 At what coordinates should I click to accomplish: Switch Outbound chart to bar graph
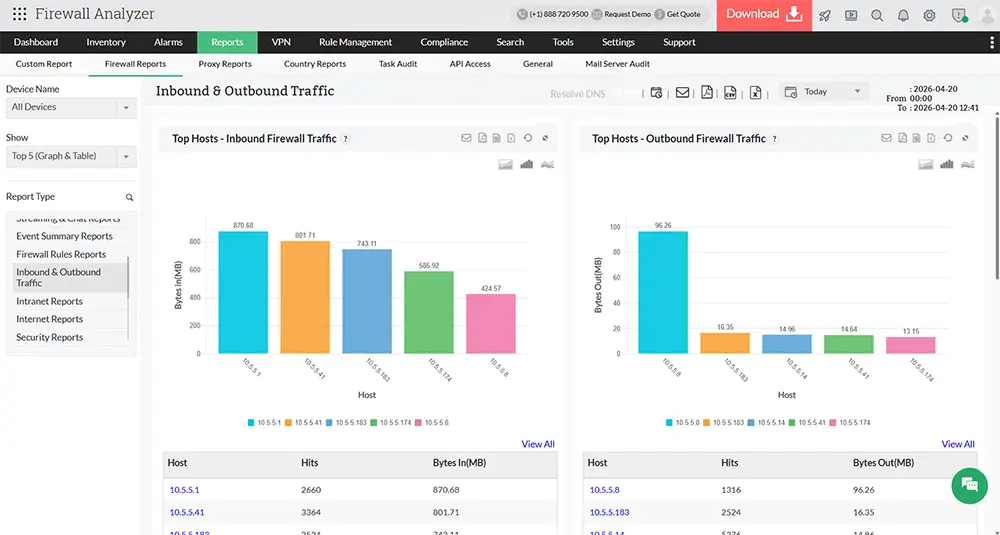[x=946, y=165]
